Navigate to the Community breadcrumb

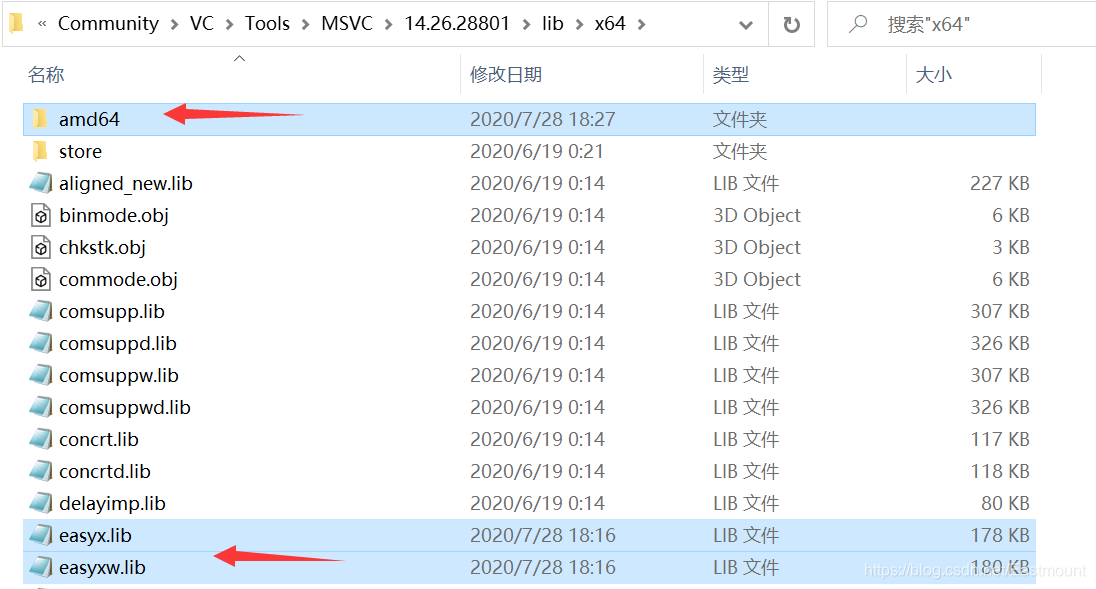[x=108, y=24]
